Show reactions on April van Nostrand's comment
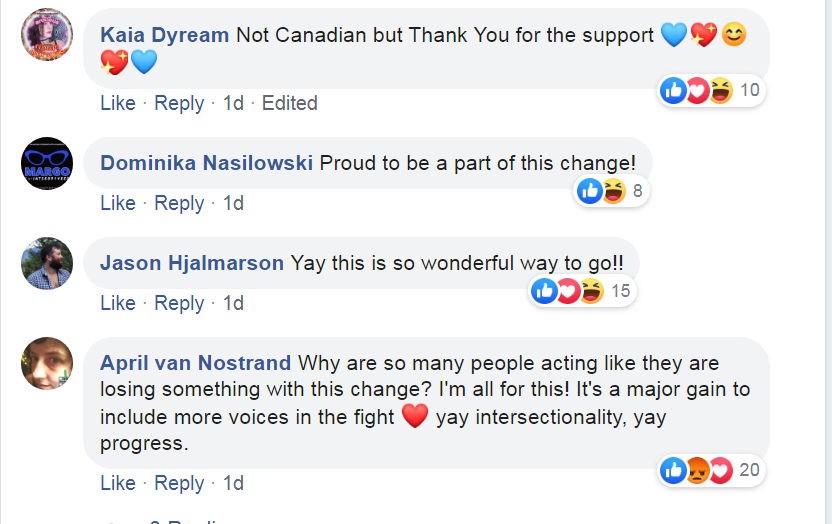The width and height of the screenshot is (832, 524). tap(709, 471)
